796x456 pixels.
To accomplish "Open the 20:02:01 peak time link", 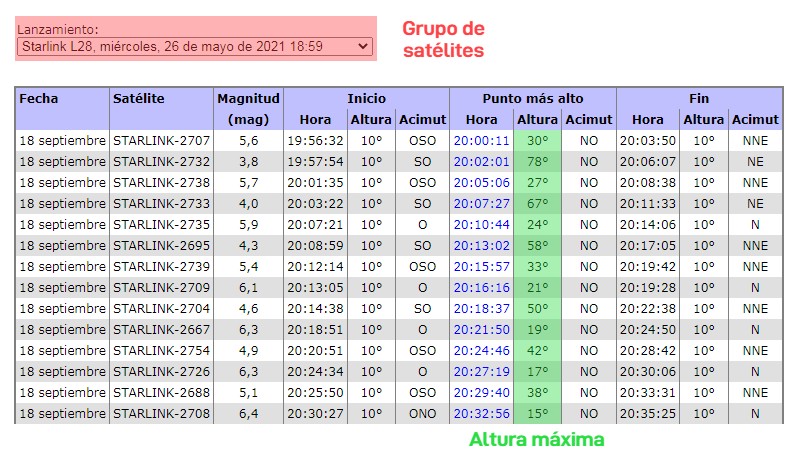I will click(481, 162).
